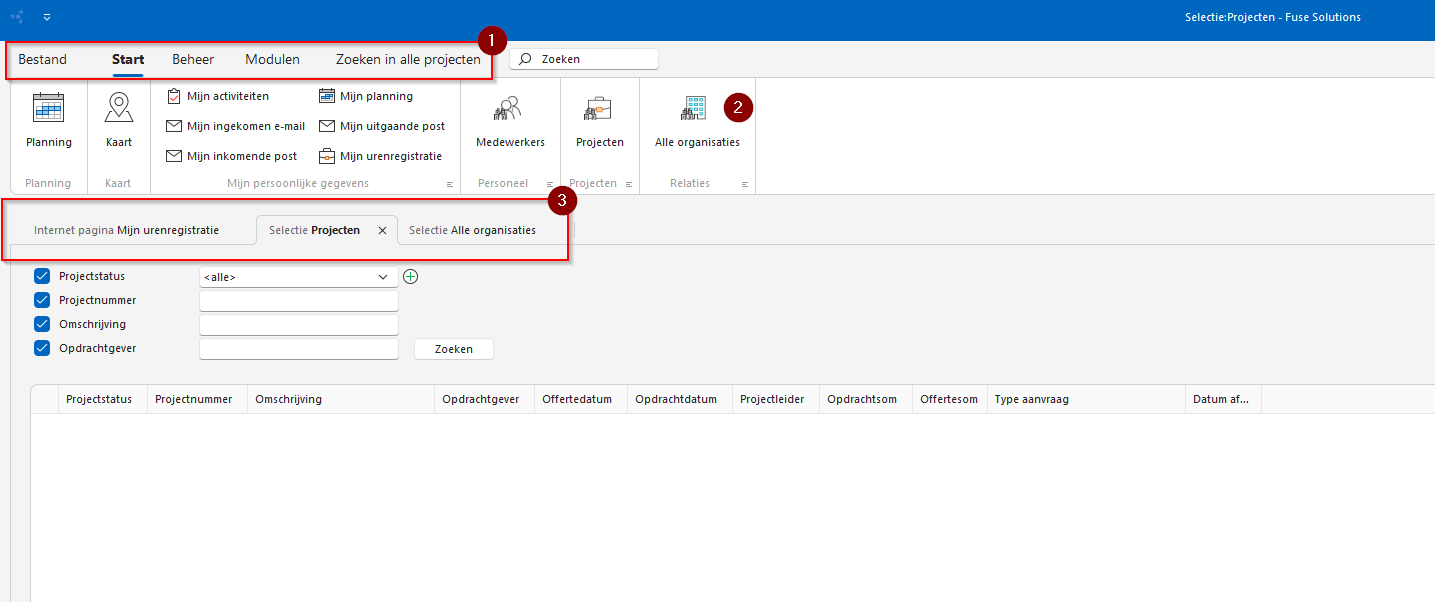Click the Zoeken search box in ribbon bar

(584, 59)
